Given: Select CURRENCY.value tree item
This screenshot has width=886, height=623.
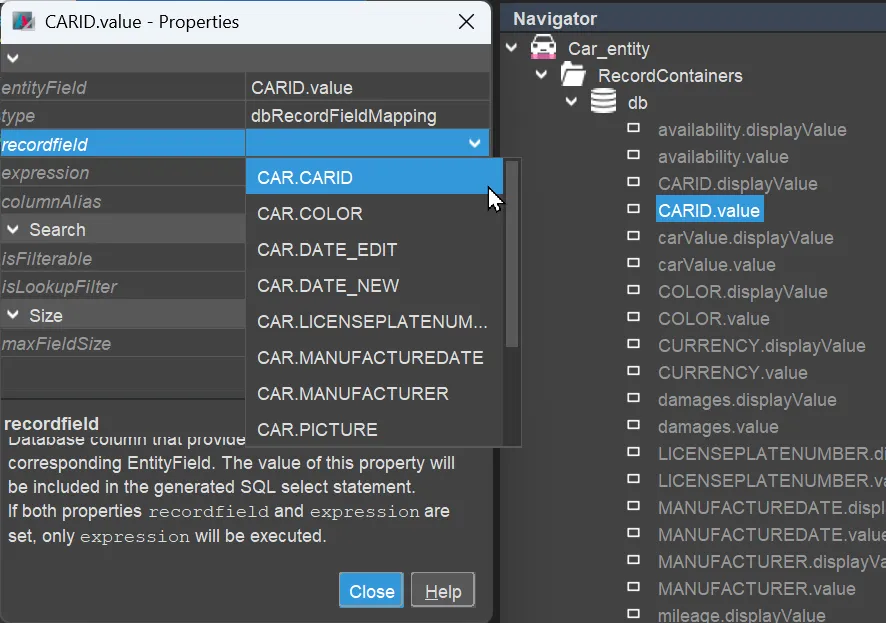Looking at the screenshot, I should pyautogui.click(x=733, y=373).
